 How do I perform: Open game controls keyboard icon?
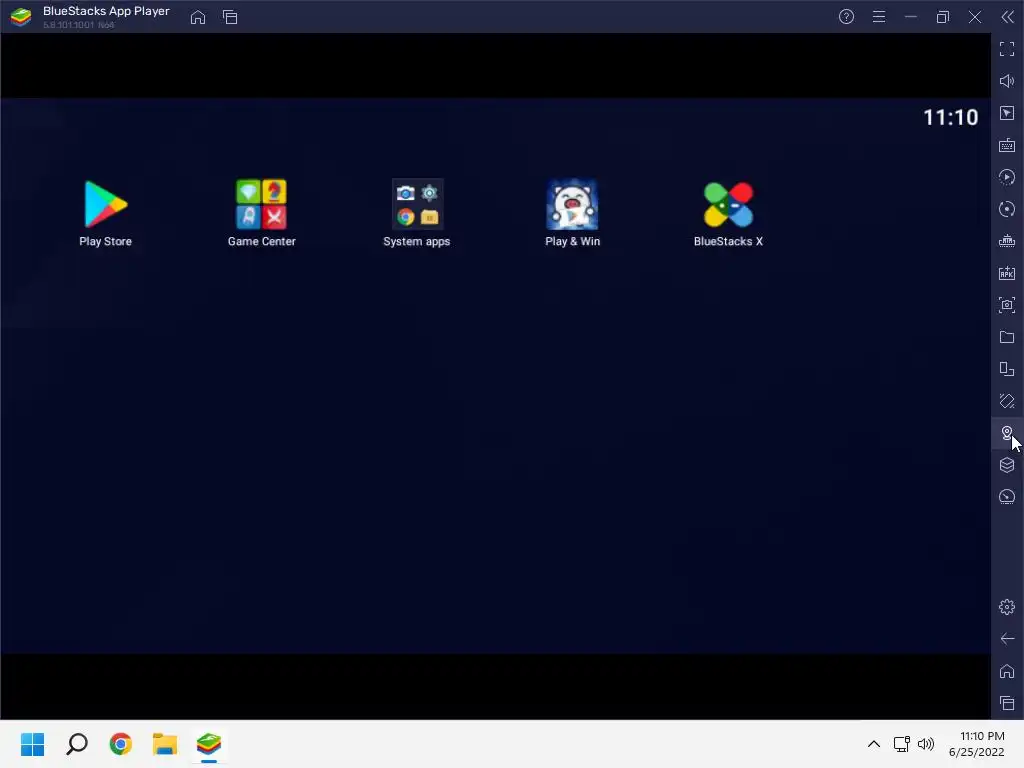coord(1007,145)
